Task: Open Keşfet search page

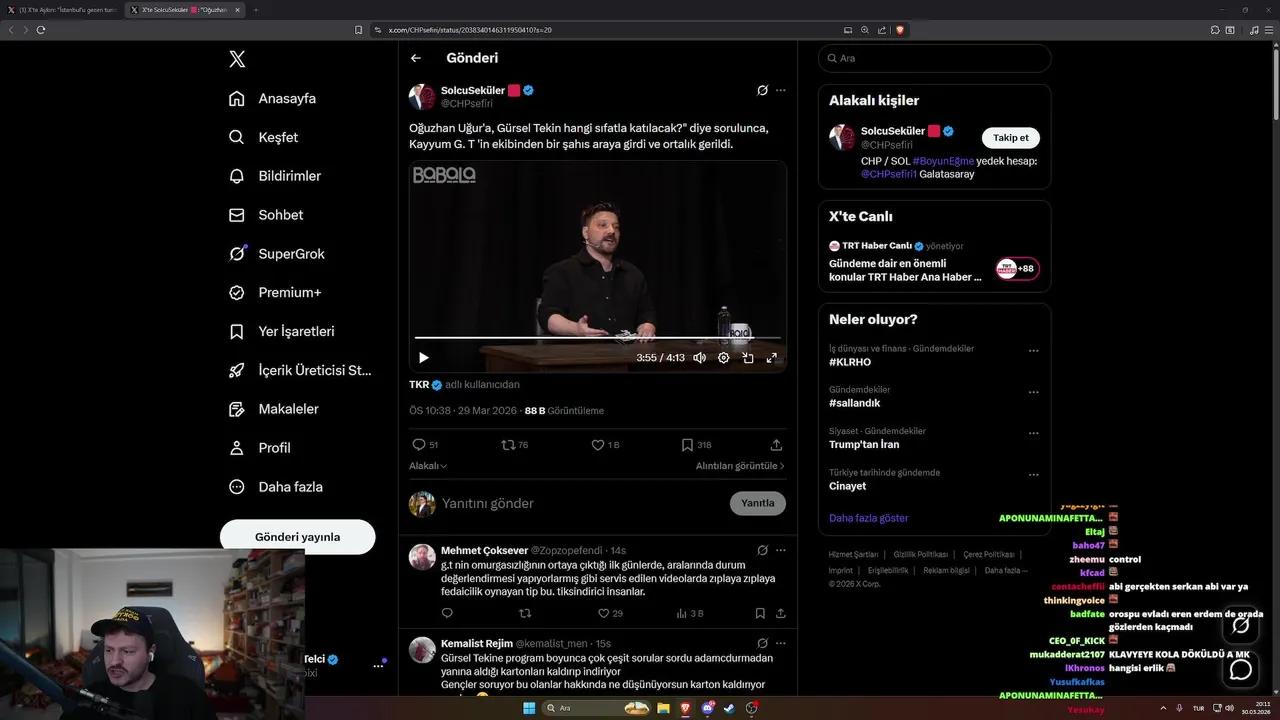Action: click(x=263, y=137)
